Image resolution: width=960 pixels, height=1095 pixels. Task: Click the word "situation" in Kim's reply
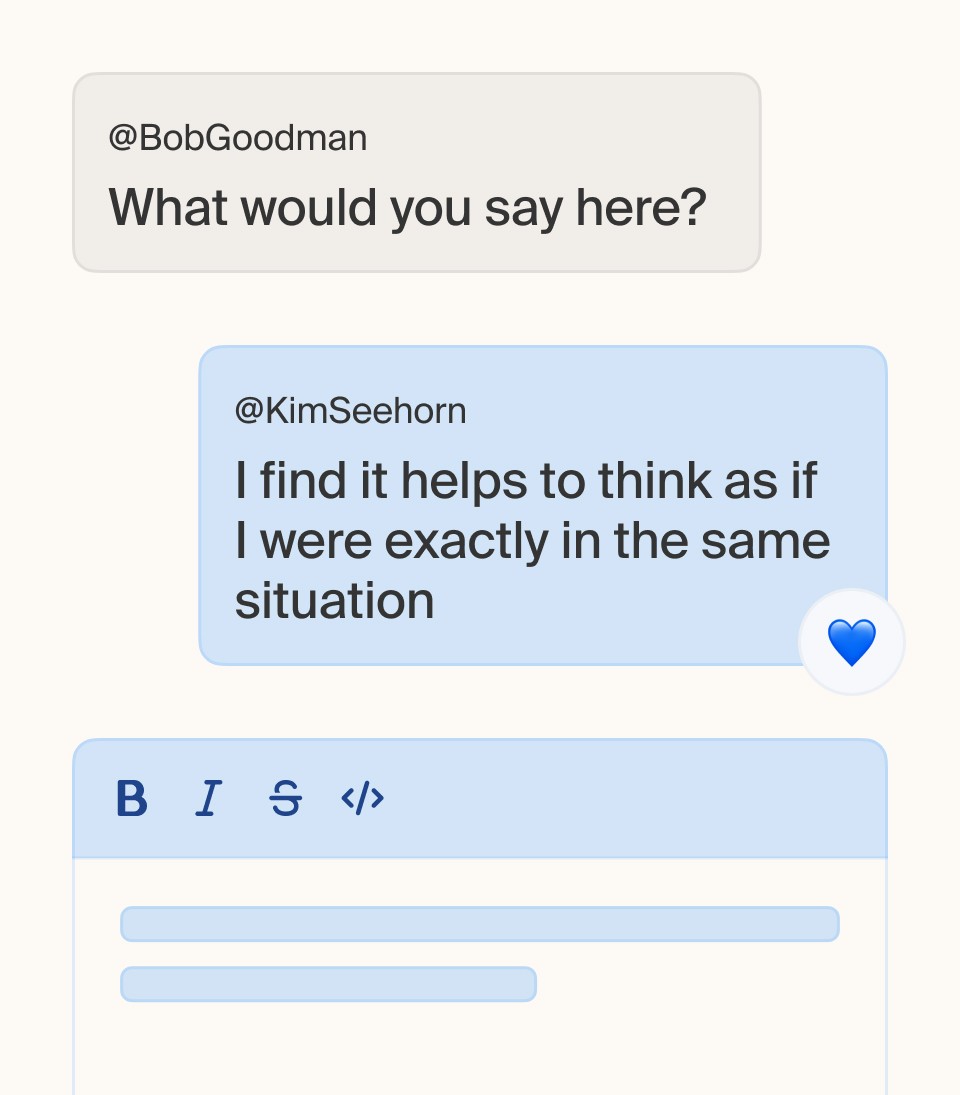(x=334, y=601)
